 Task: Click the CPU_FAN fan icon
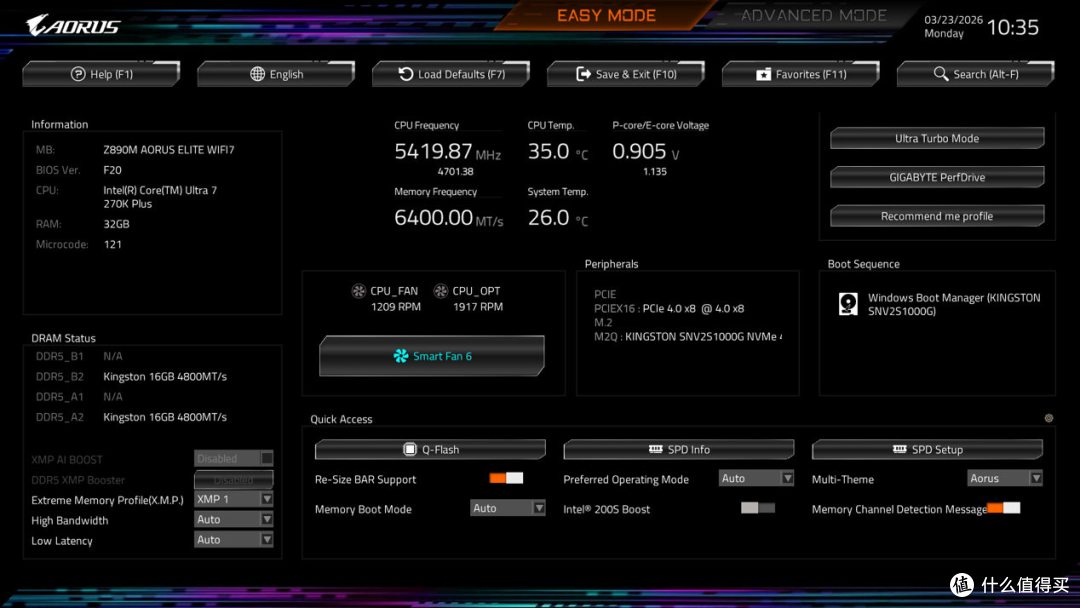coord(358,291)
